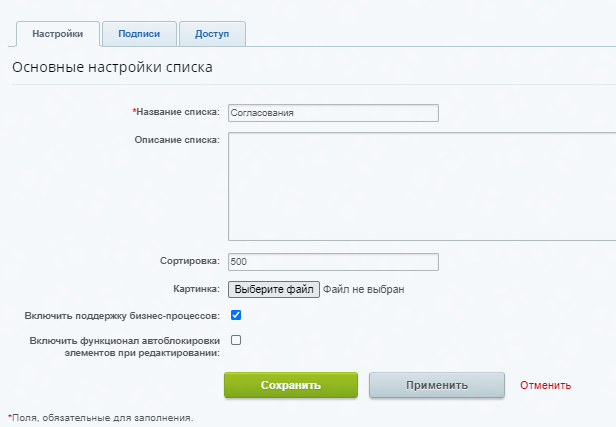
Task: Click the Название списка label
Action: (x=176, y=112)
